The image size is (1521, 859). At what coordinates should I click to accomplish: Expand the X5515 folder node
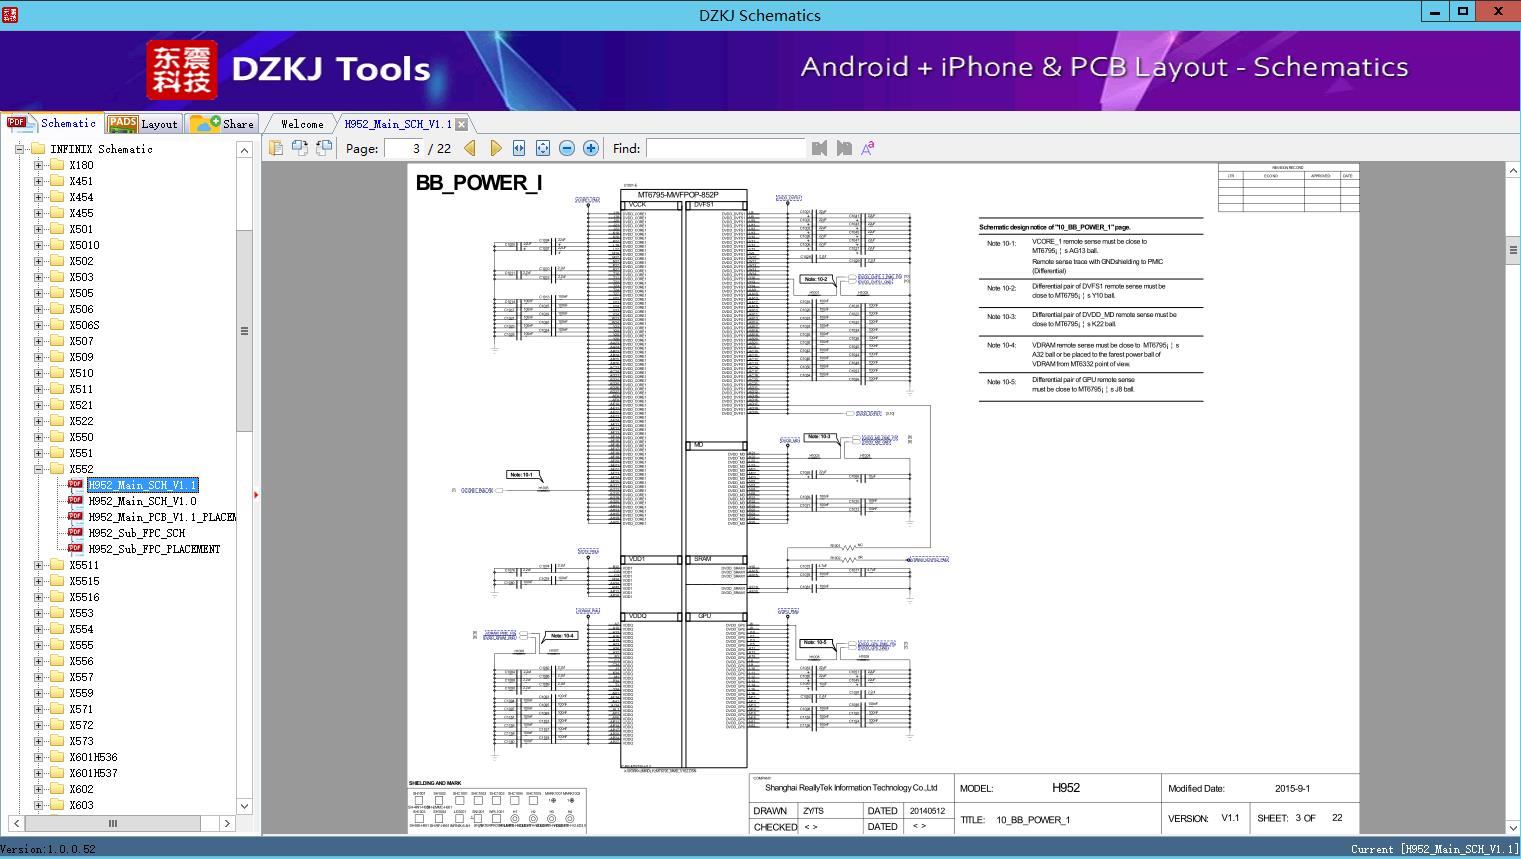(x=38, y=581)
